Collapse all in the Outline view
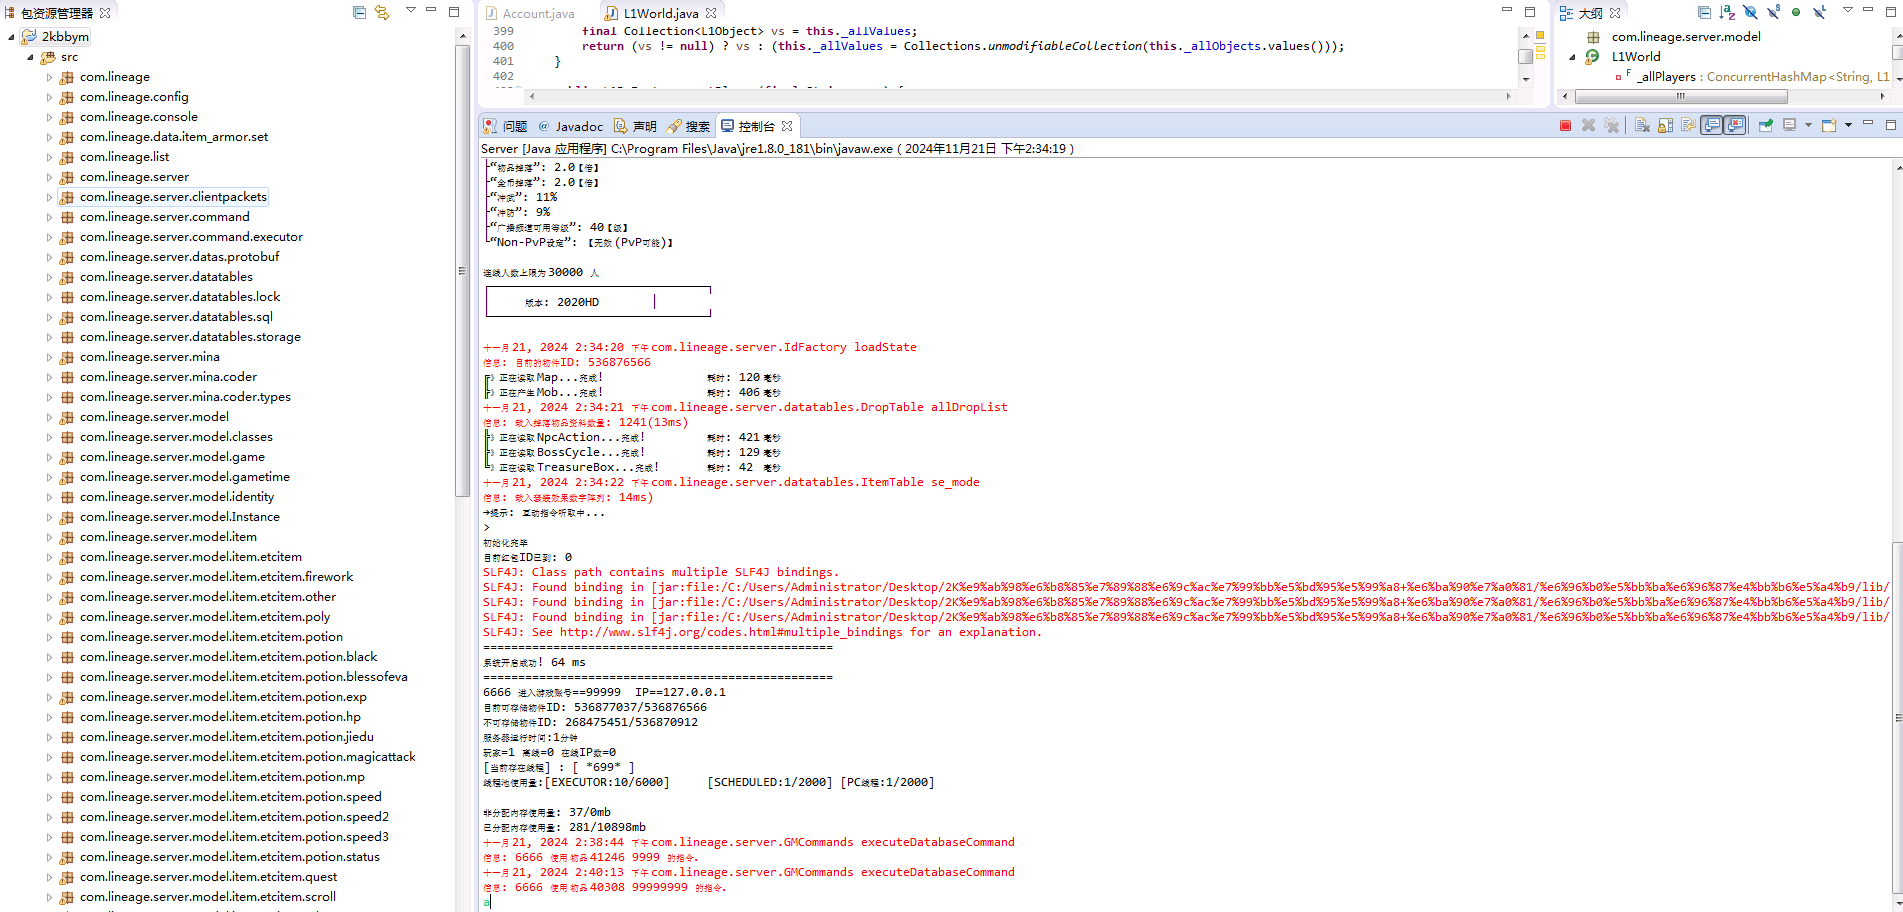1903x912 pixels. (1704, 12)
